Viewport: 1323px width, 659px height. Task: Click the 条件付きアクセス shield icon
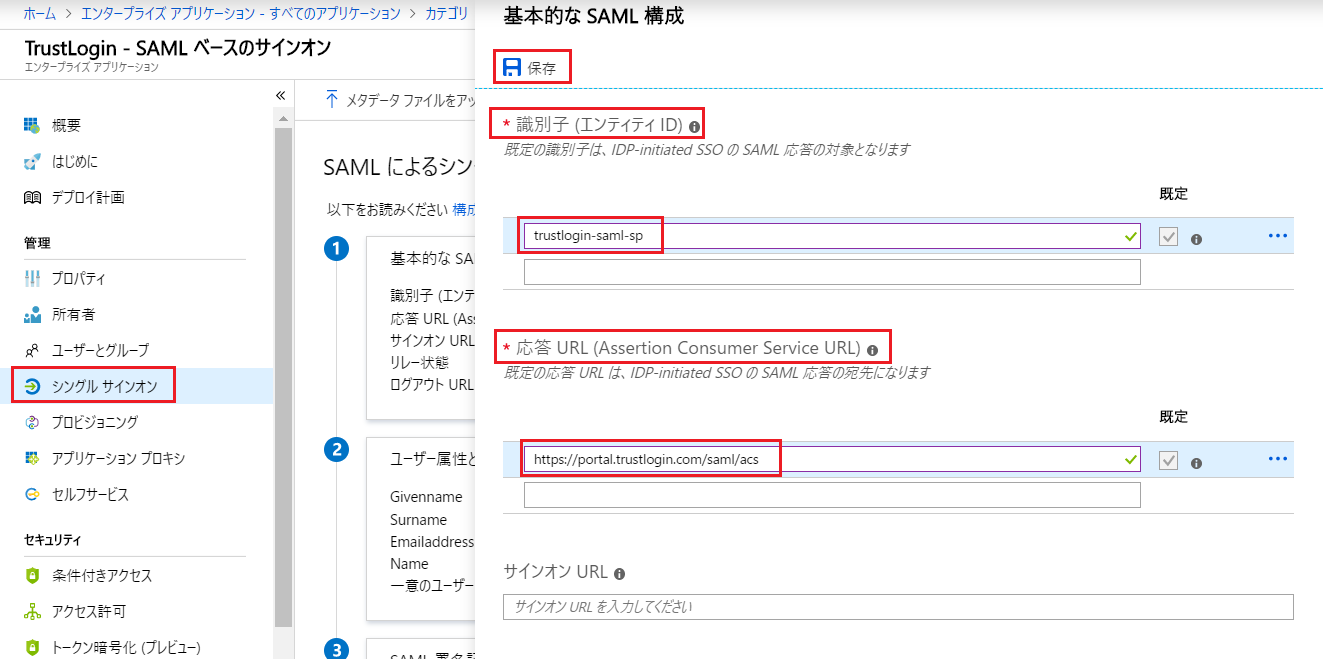[x=32, y=575]
